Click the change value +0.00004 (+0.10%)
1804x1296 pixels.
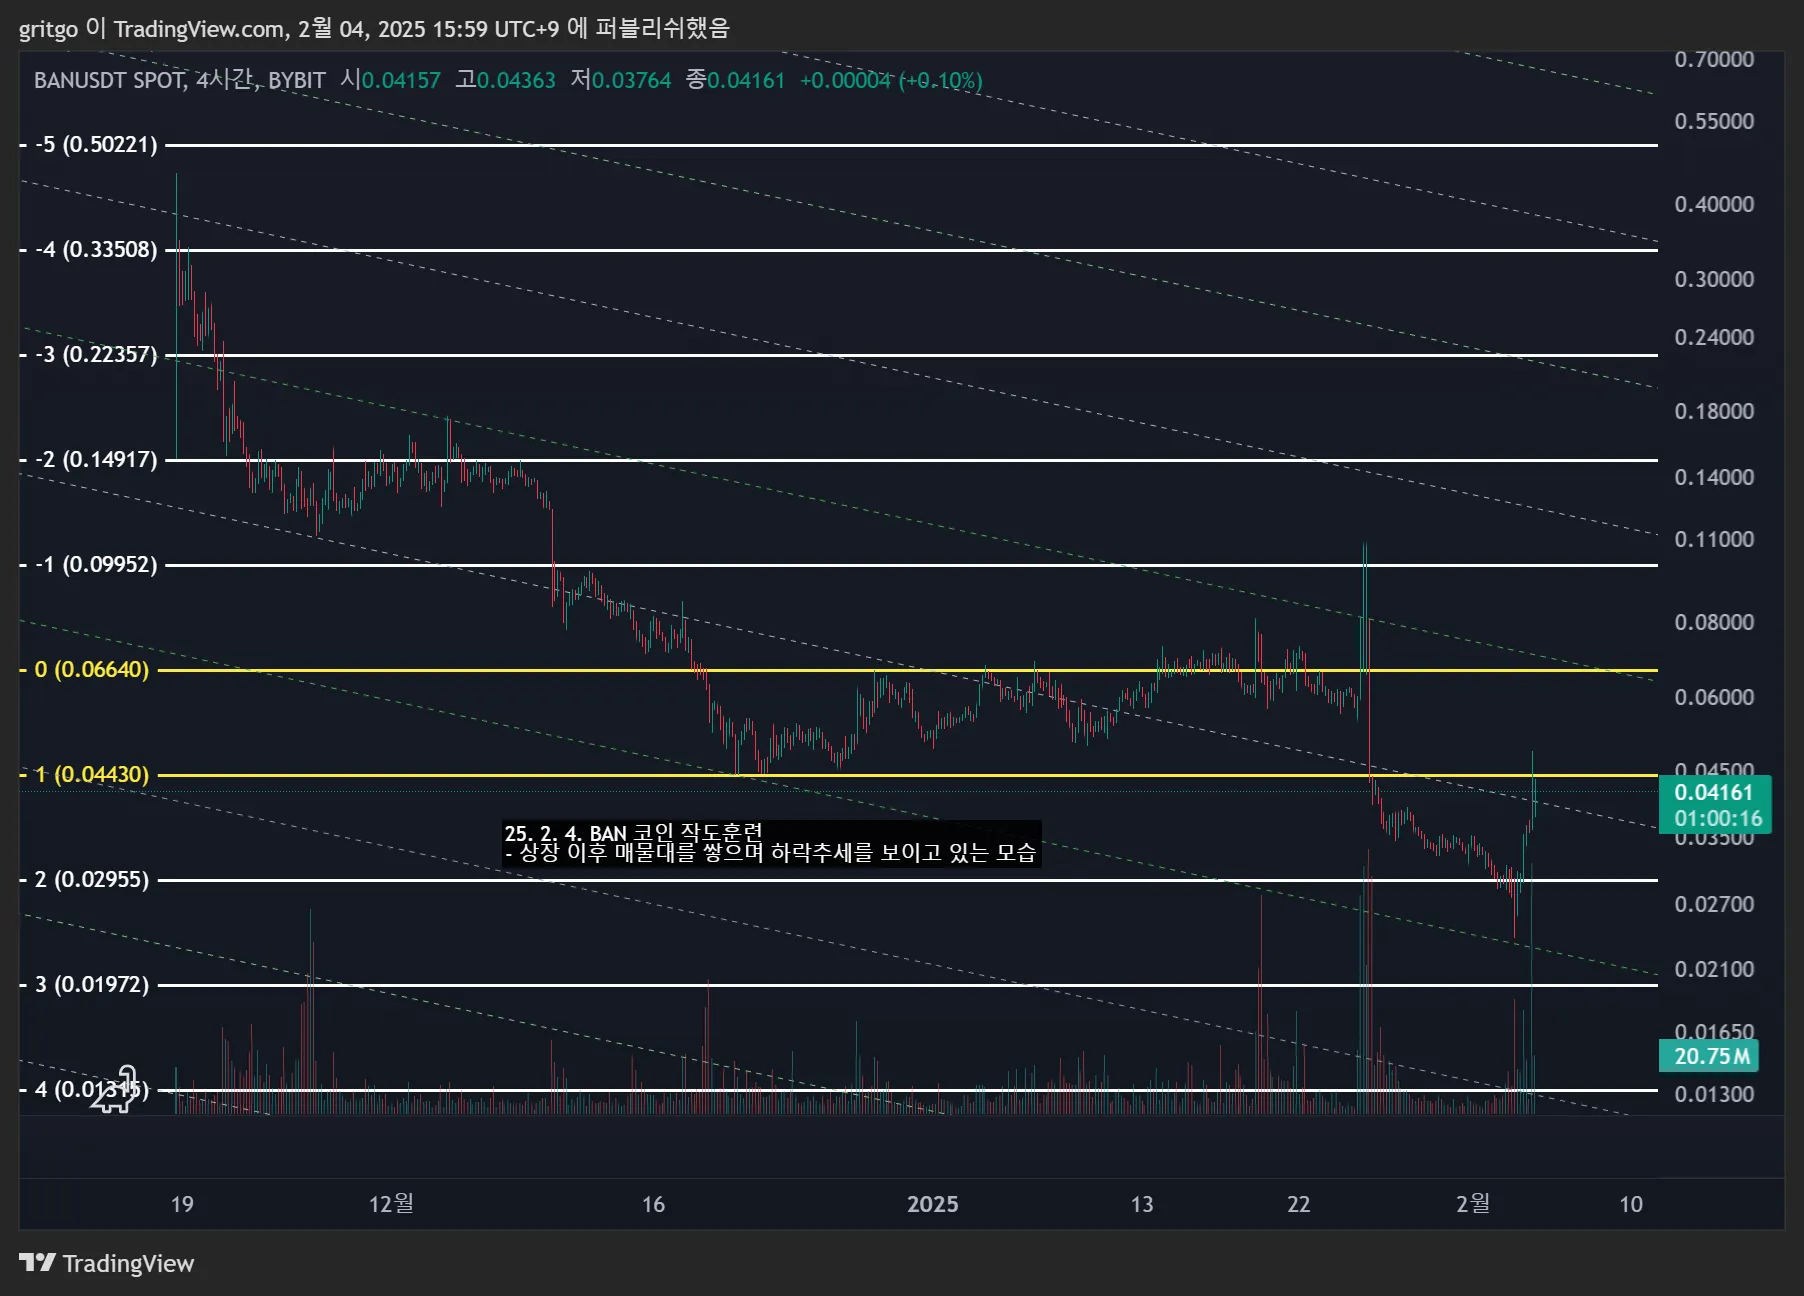click(x=891, y=80)
